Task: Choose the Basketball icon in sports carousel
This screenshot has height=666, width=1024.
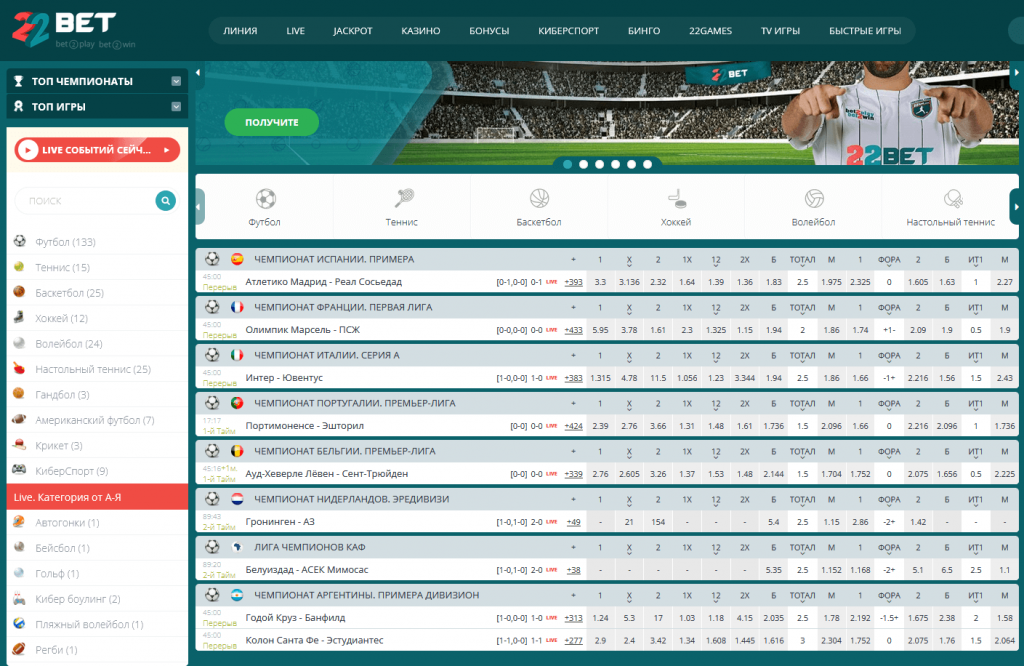Action: [x=539, y=198]
